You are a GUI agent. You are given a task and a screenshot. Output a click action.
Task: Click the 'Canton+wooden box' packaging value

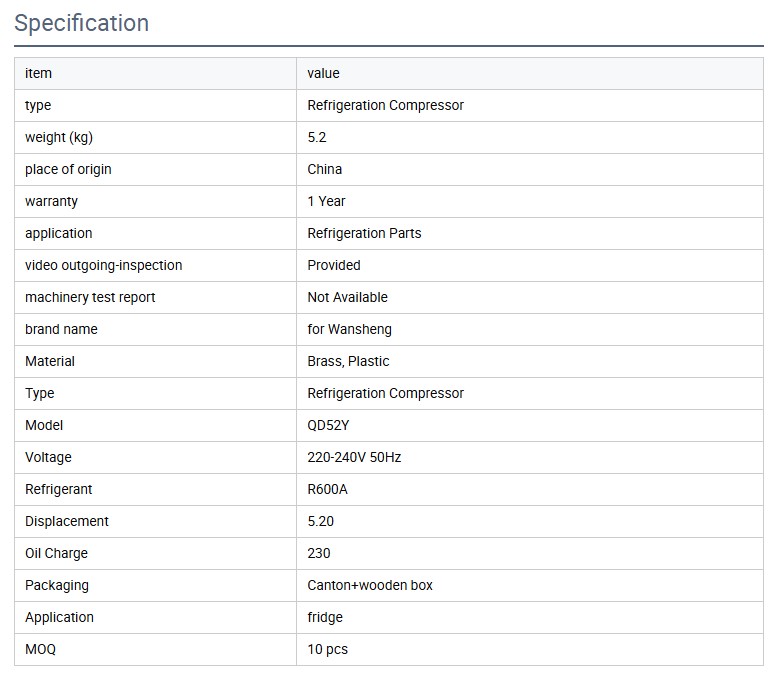click(x=370, y=585)
